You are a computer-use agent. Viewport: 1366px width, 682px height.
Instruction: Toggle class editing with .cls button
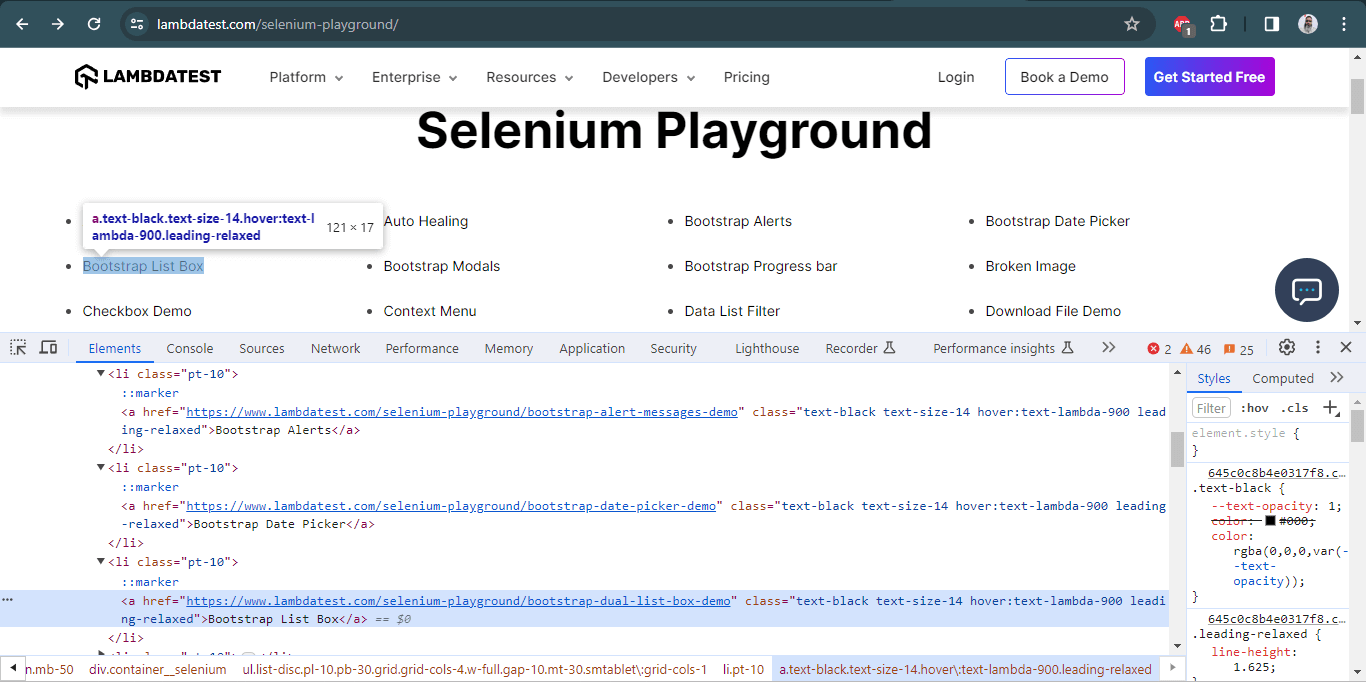[1294, 408]
